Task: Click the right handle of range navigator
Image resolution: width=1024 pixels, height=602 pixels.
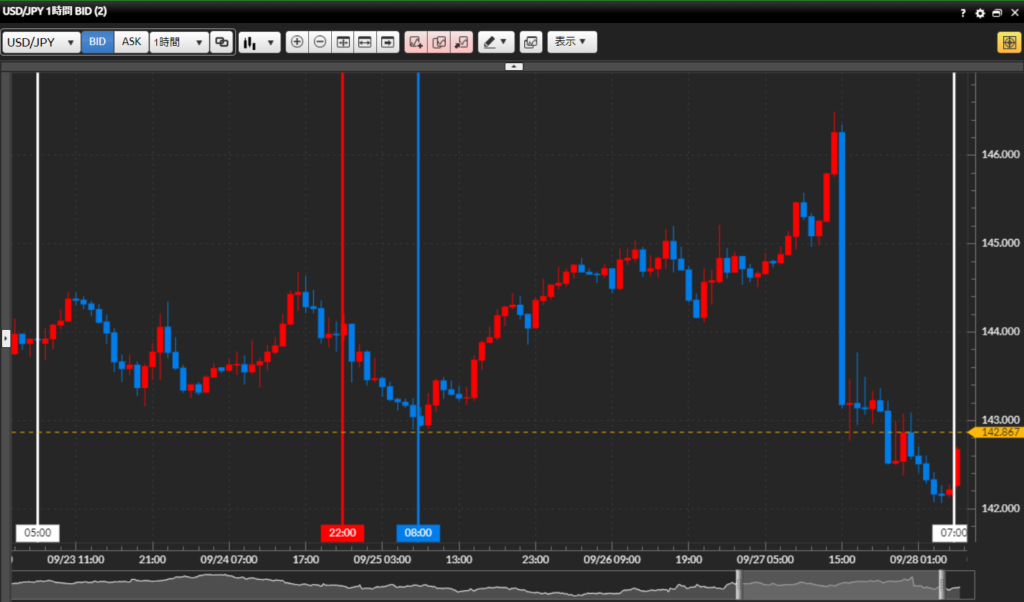Action: click(x=941, y=586)
